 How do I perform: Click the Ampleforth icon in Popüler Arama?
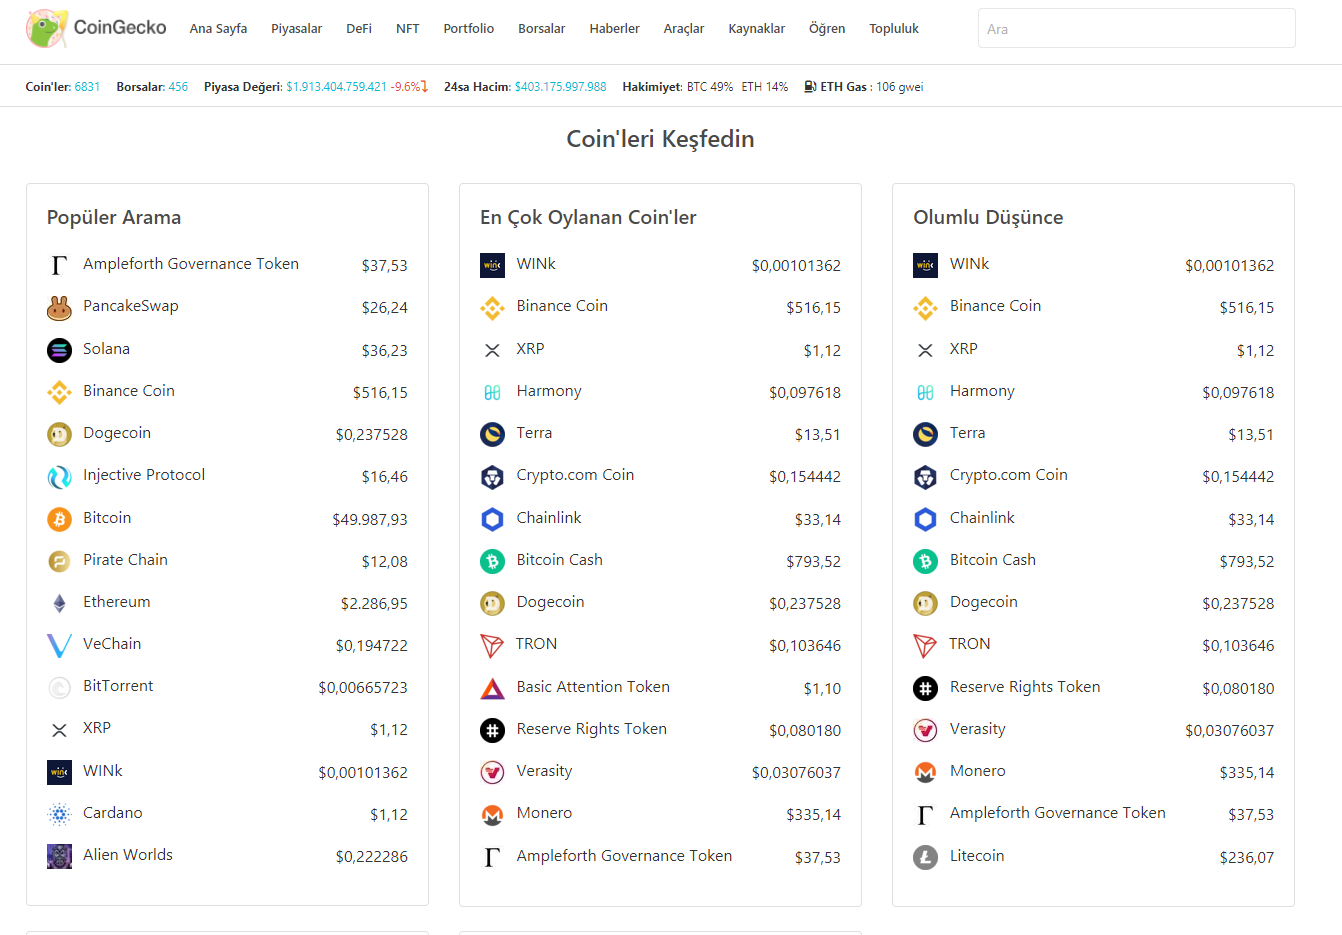(x=59, y=265)
